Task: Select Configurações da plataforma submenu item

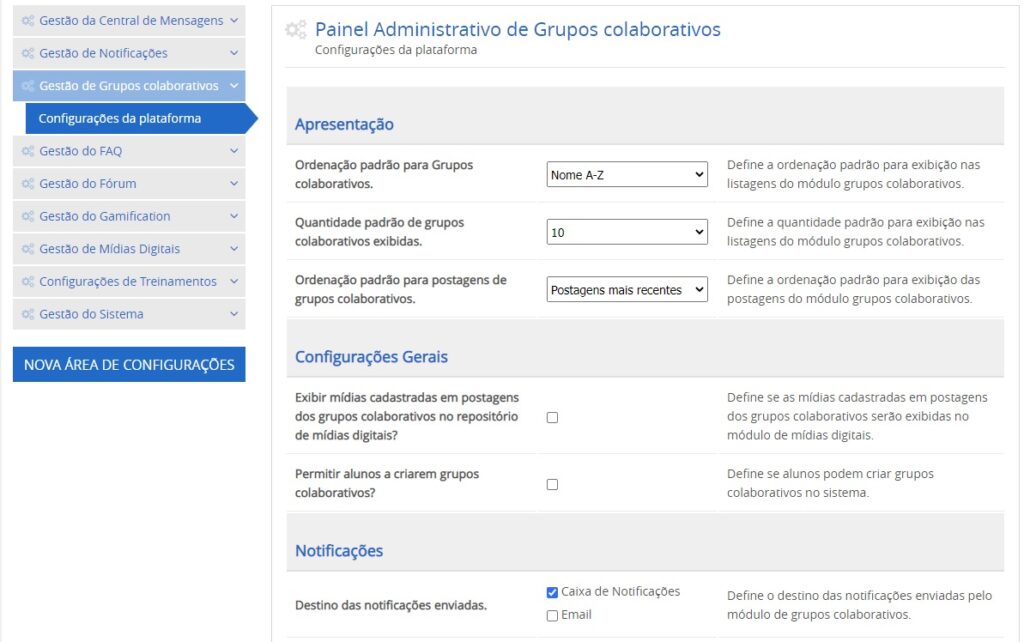Action: [120, 118]
